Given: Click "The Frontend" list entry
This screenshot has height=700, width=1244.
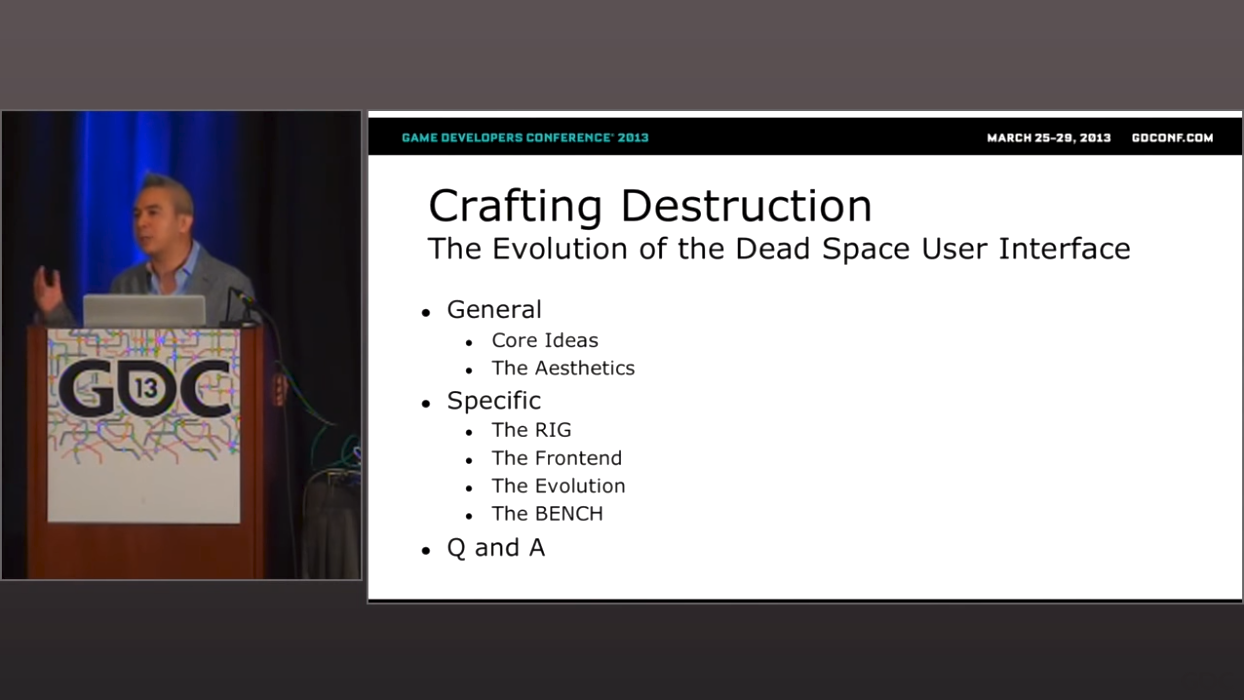Looking at the screenshot, I should 557,458.
